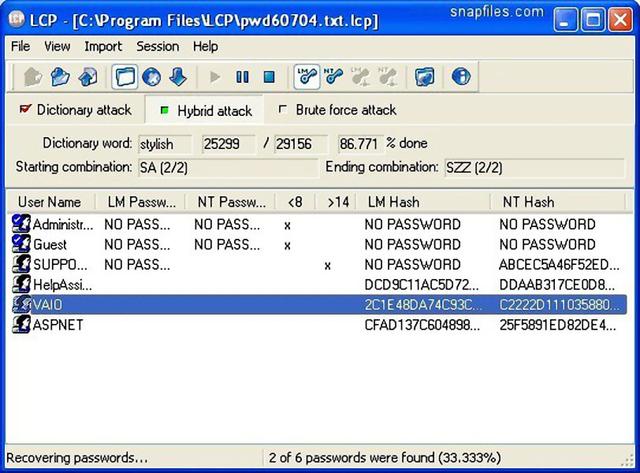
Task: Enable the Brute force attack checkbox
Action: point(282,109)
